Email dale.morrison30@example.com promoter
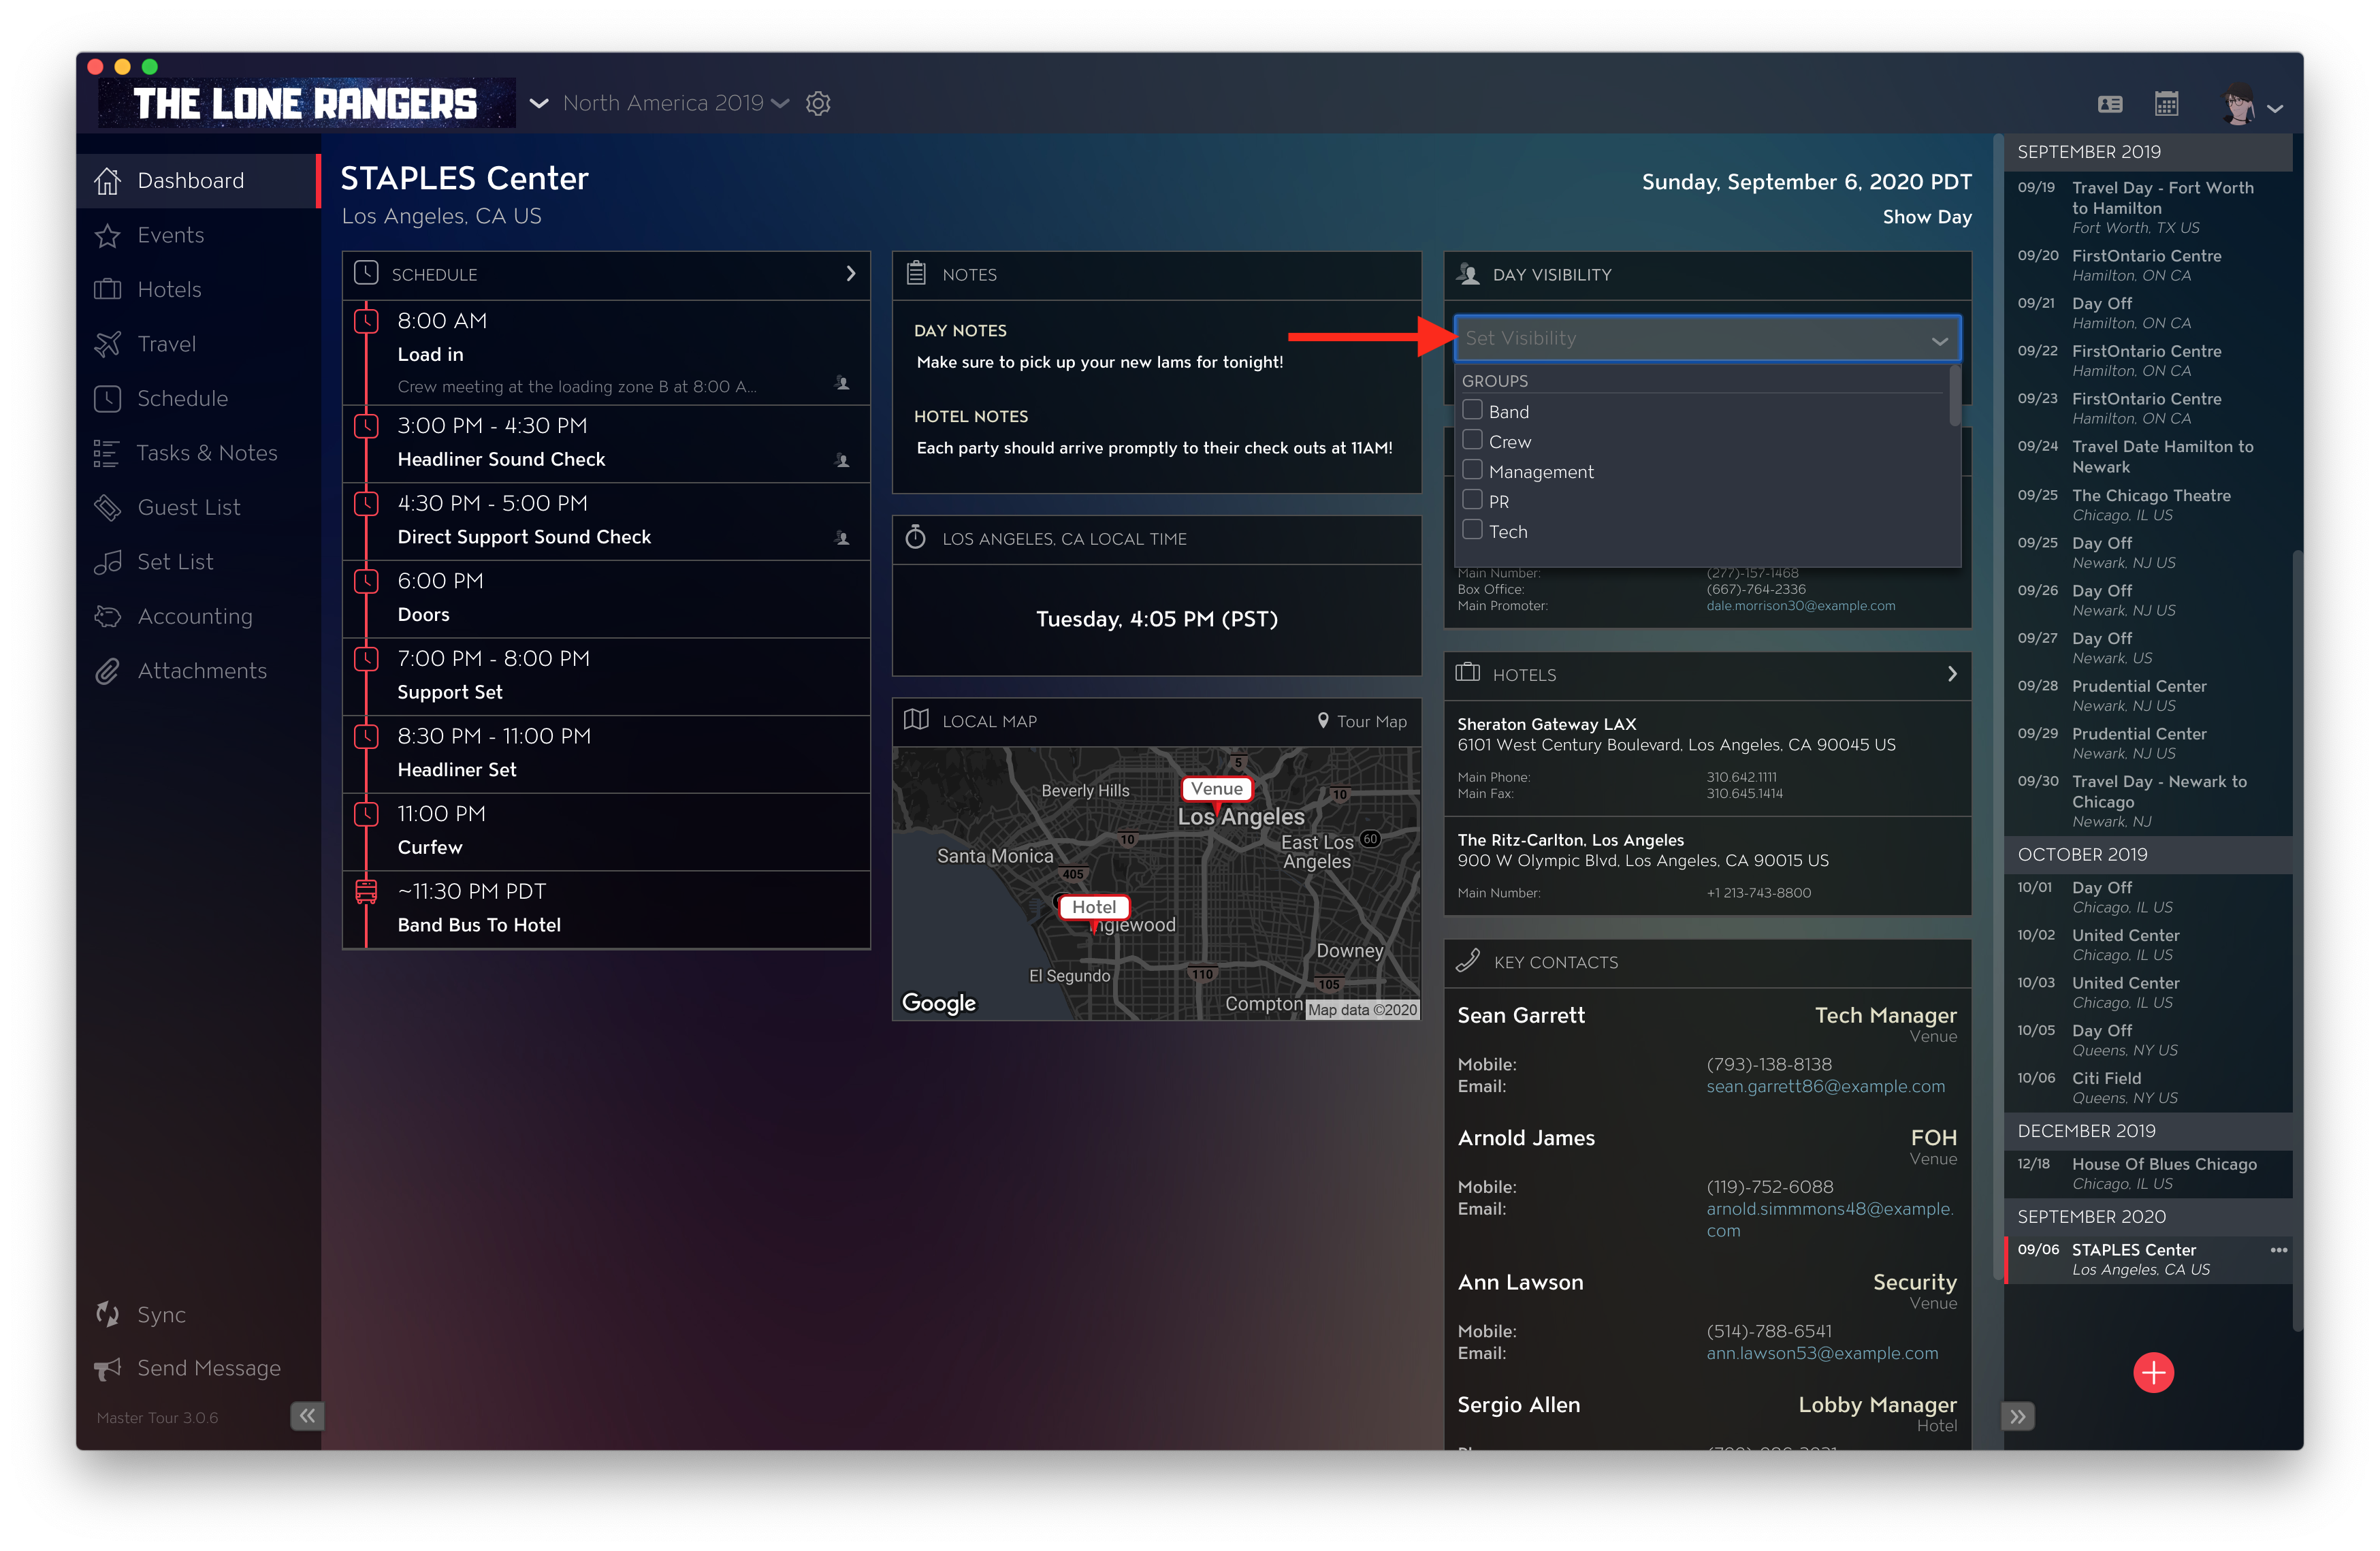 click(1800, 606)
